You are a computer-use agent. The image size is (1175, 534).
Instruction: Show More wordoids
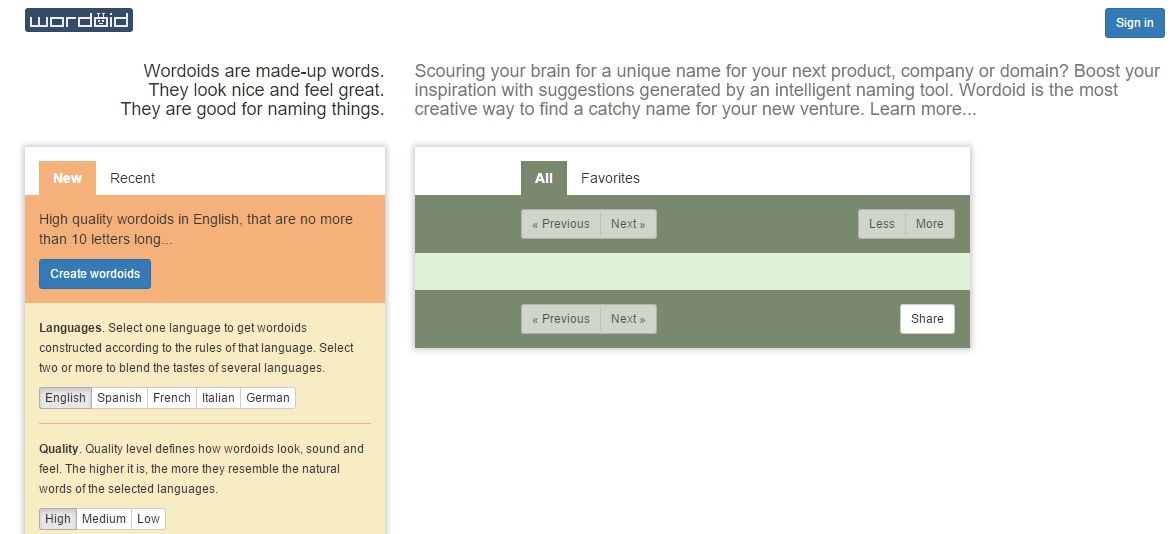pyautogui.click(x=929, y=224)
